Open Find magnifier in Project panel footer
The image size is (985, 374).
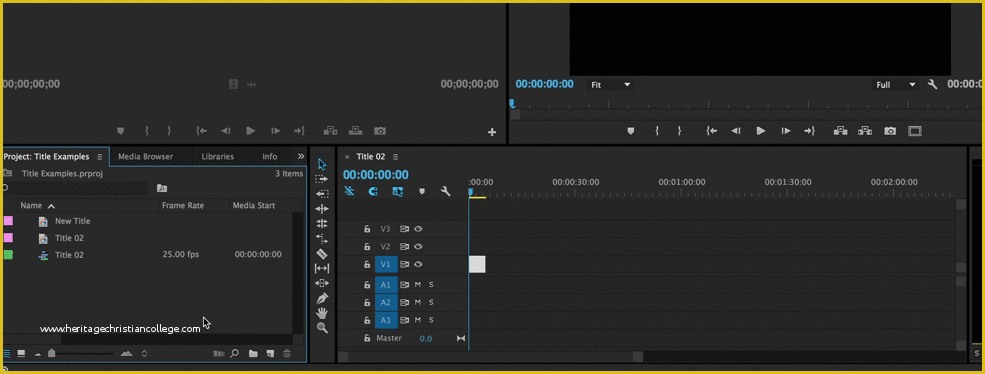[x=235, y=353]
